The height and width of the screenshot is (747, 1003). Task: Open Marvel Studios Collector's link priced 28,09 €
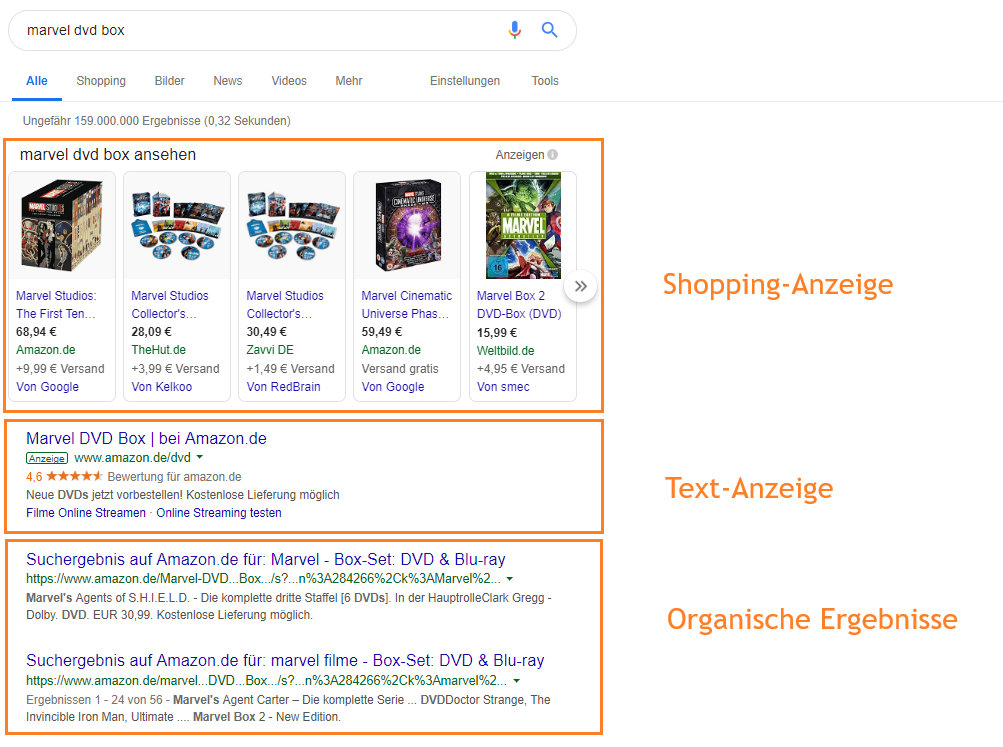coord(170,305)
